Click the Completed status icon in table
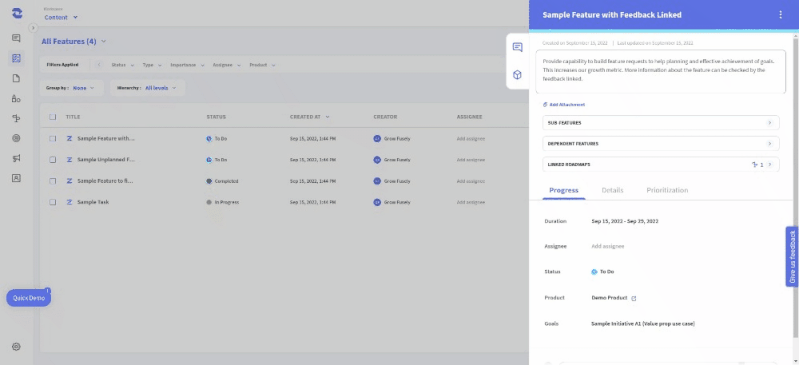This screenshot has height=365, width=799. click(209, 181)
